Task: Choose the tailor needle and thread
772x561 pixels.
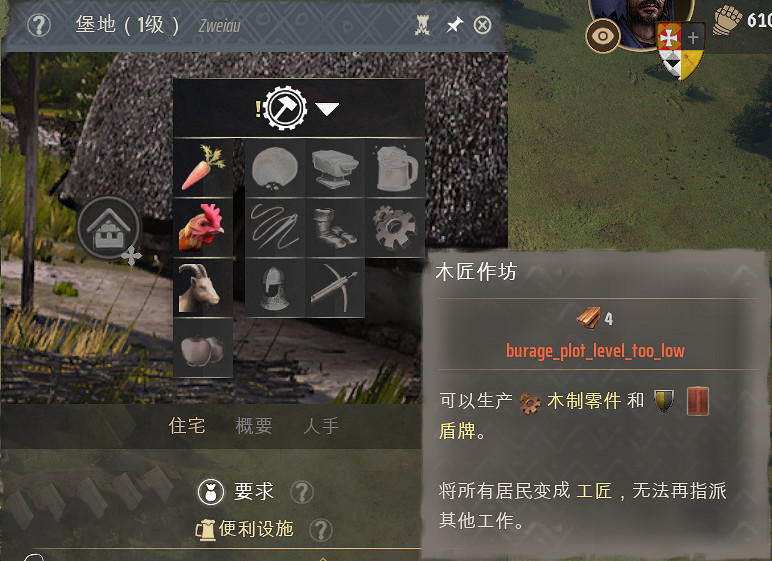Action: (x=275, y=228)
